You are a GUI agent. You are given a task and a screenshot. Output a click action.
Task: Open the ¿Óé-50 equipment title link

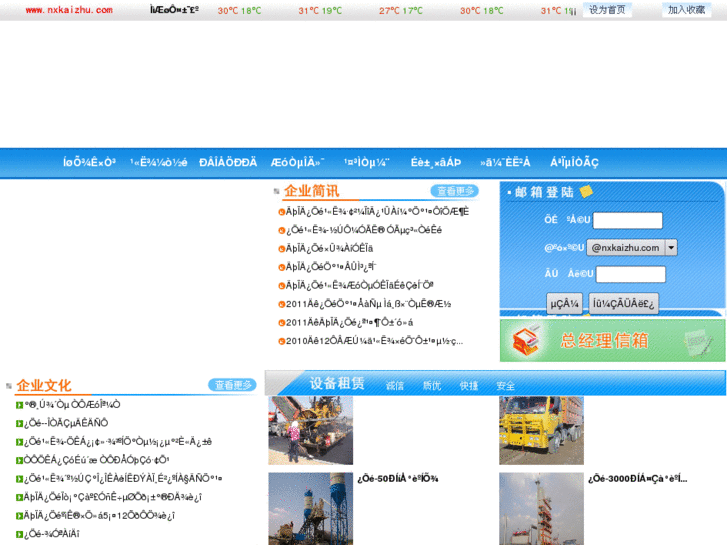[398, 479]
